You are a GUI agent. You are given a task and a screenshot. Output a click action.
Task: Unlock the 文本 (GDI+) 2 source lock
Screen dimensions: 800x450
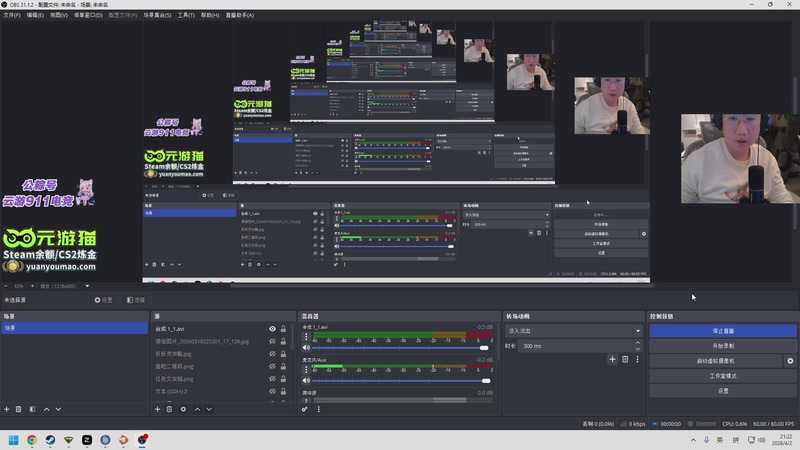(283, 391)
